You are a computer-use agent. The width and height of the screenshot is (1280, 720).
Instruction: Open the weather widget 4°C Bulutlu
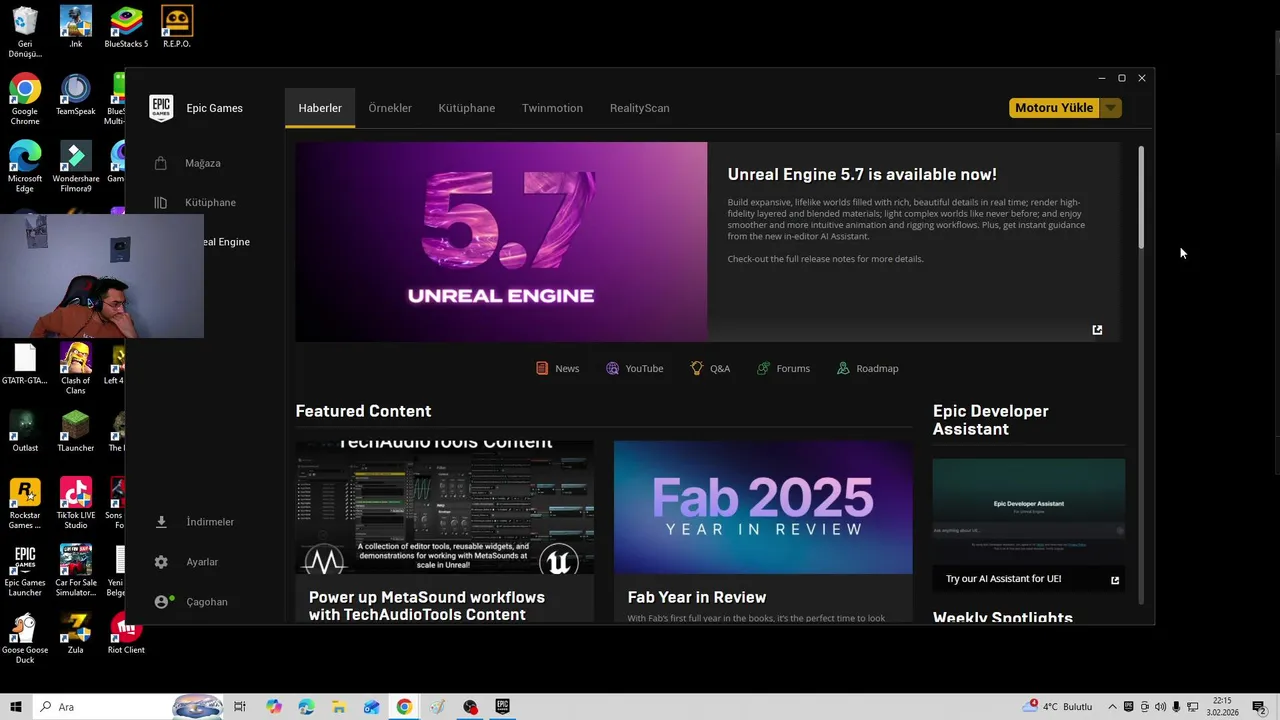coord(1058,707)
